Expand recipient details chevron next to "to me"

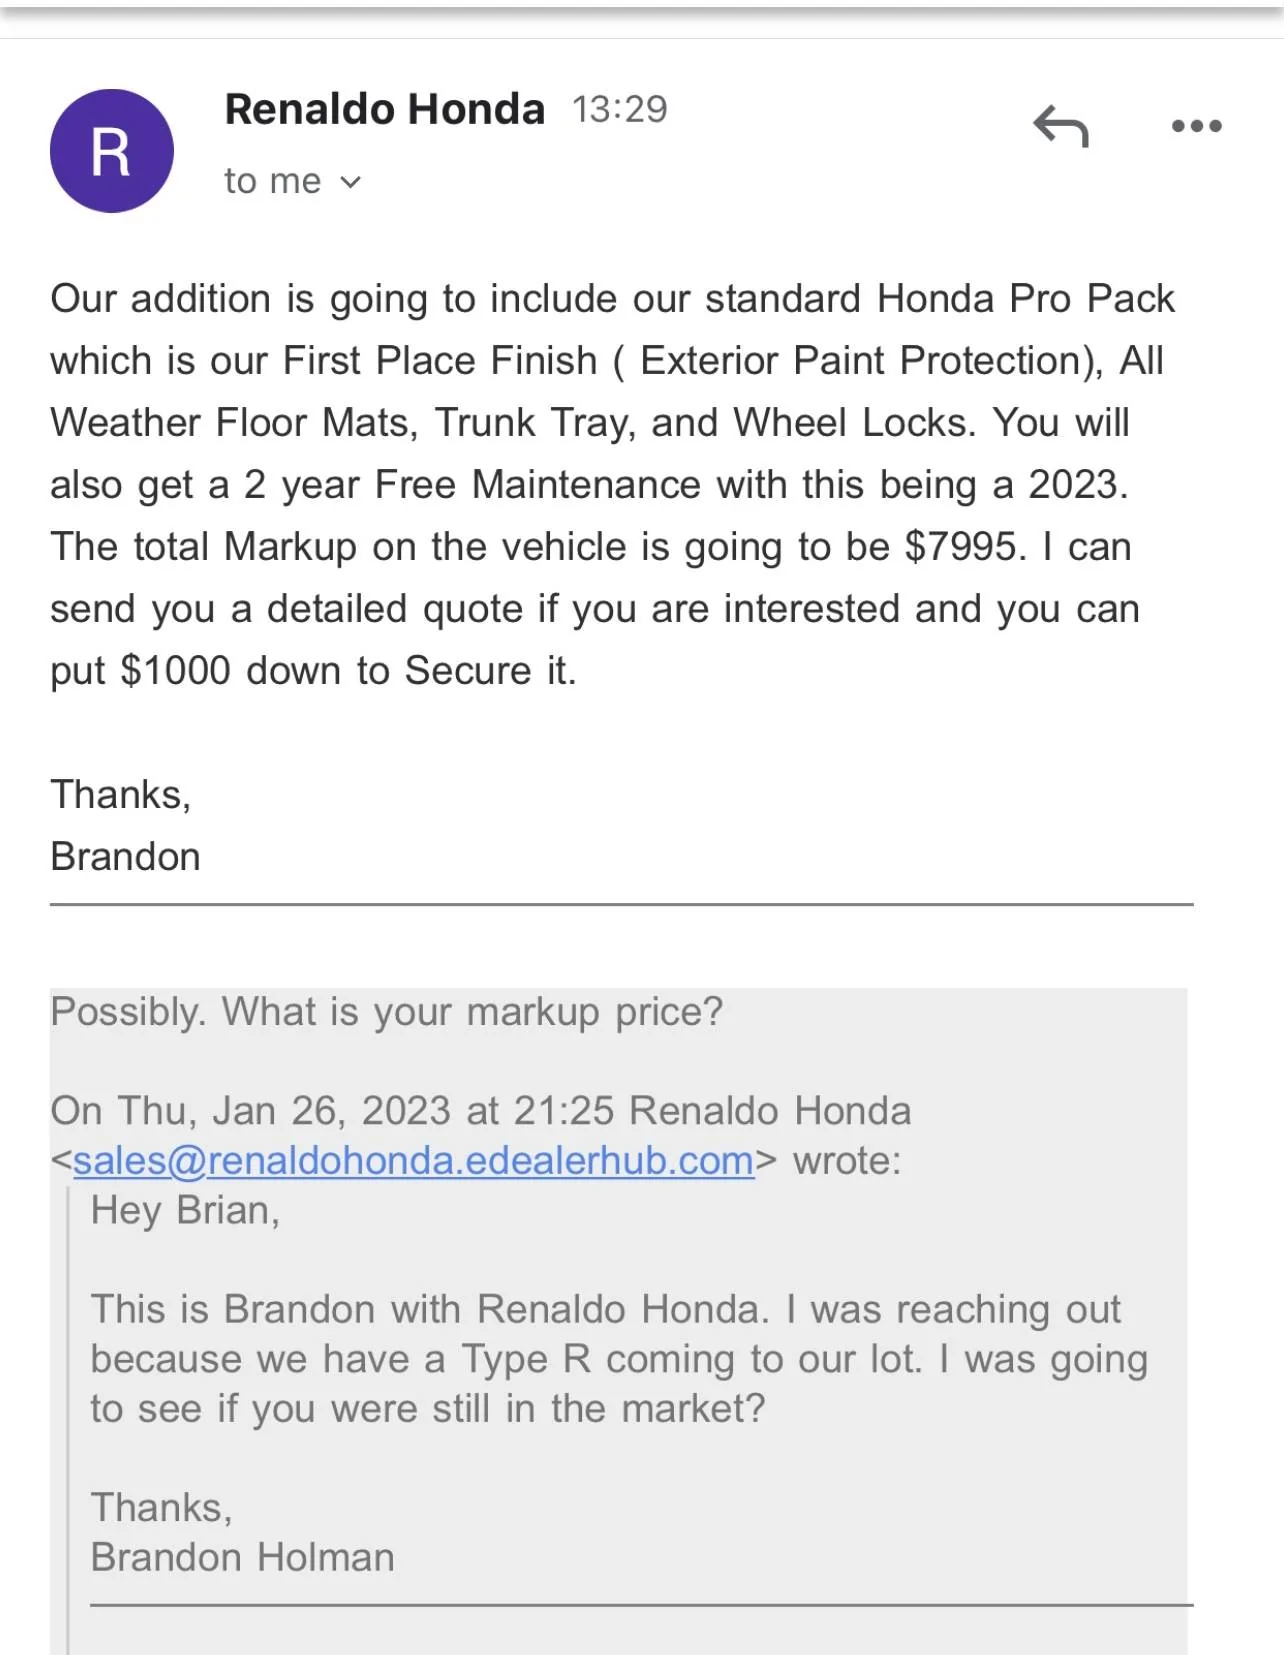350,182
